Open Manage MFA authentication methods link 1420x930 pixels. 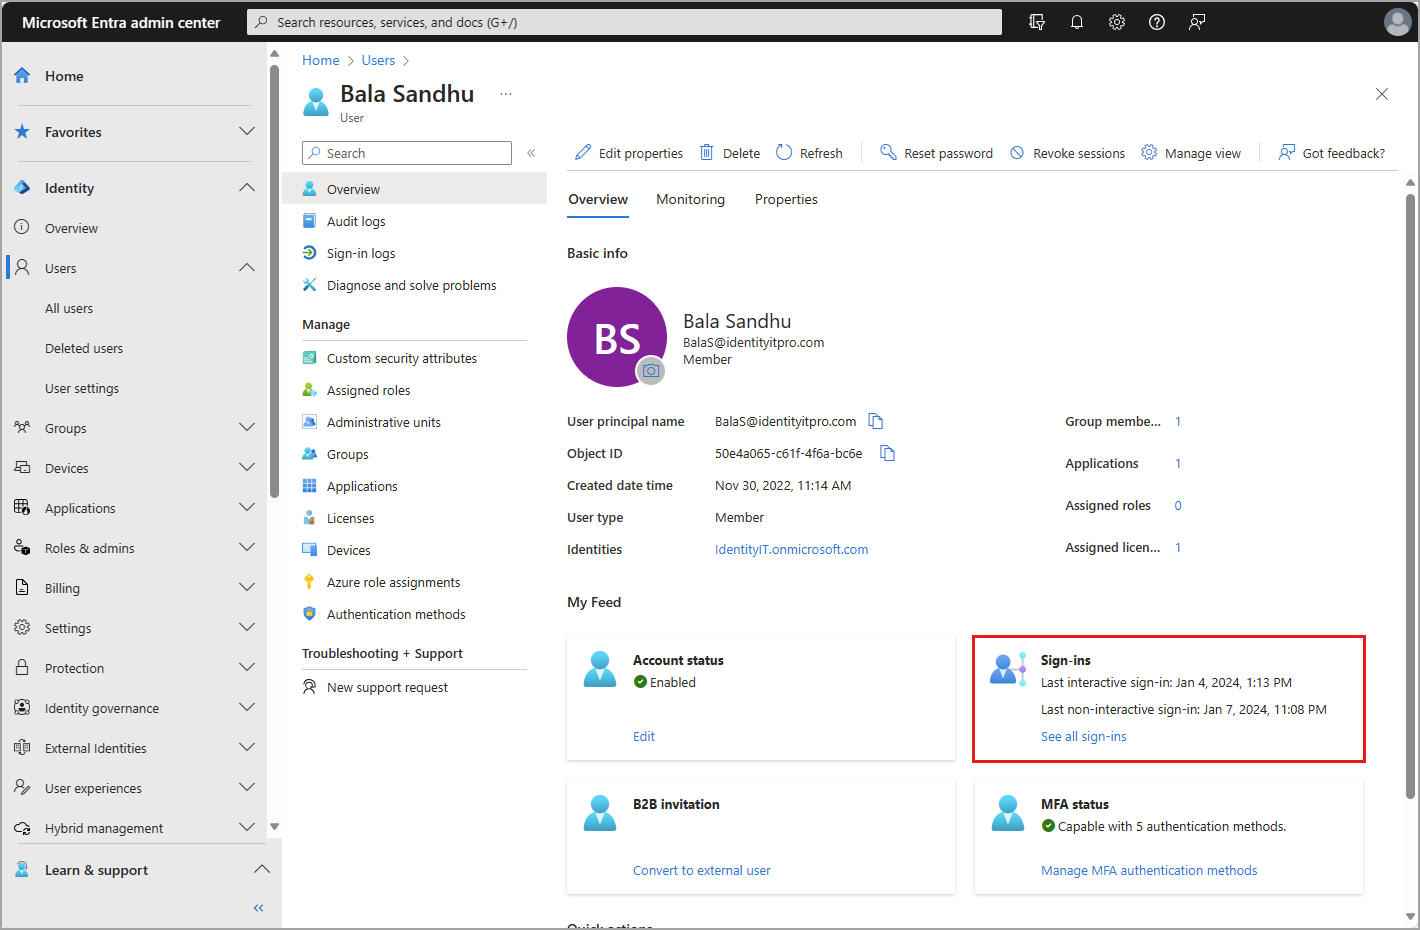pyautogui.click(x=1149, y=870)
